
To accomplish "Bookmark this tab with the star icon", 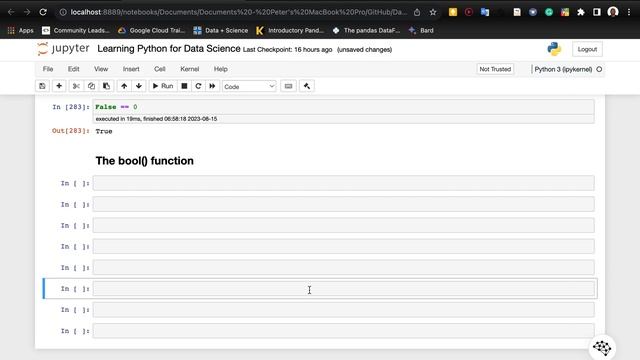I will [433, 12].
